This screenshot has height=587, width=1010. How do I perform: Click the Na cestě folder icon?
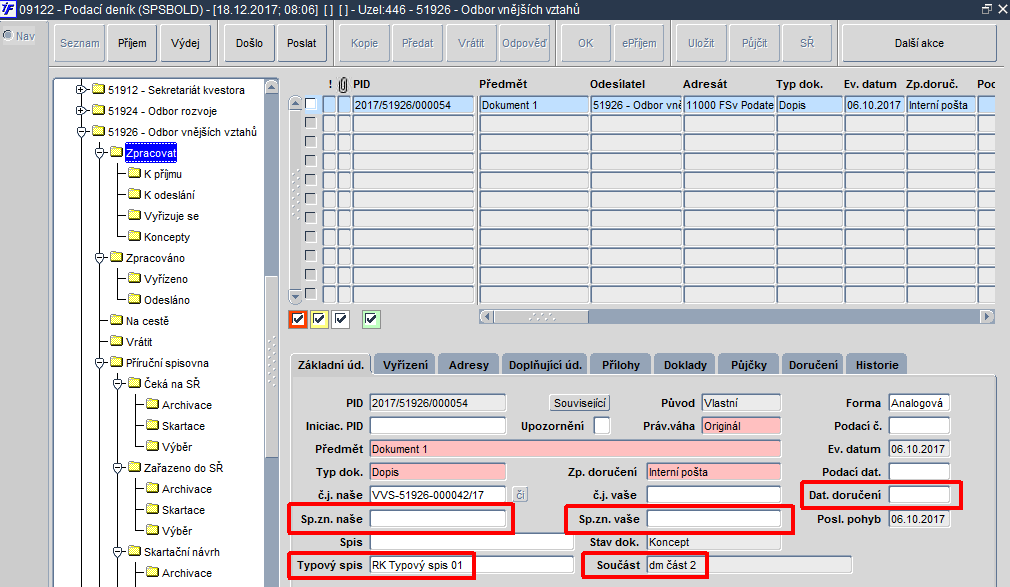[116, 320]
